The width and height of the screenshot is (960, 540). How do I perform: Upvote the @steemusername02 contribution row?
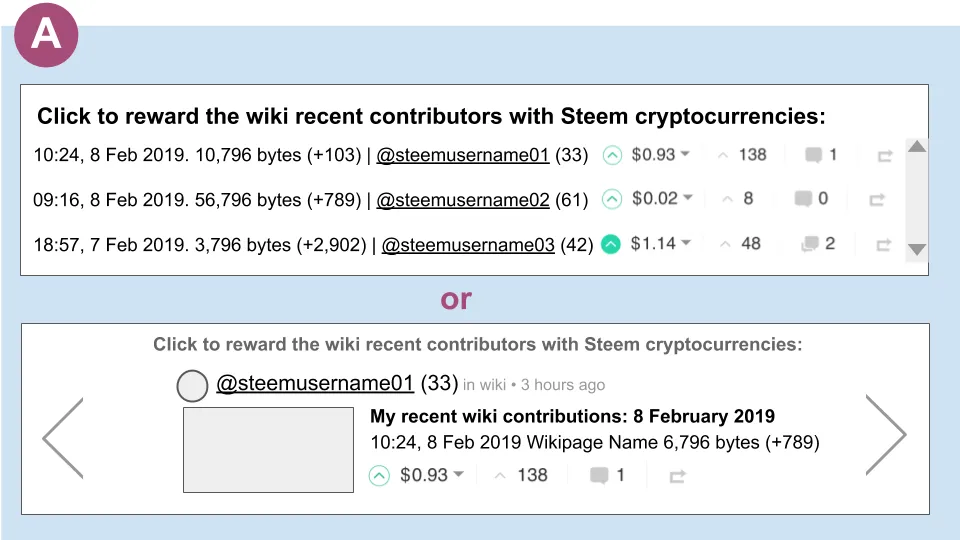[x=612, y=199]
